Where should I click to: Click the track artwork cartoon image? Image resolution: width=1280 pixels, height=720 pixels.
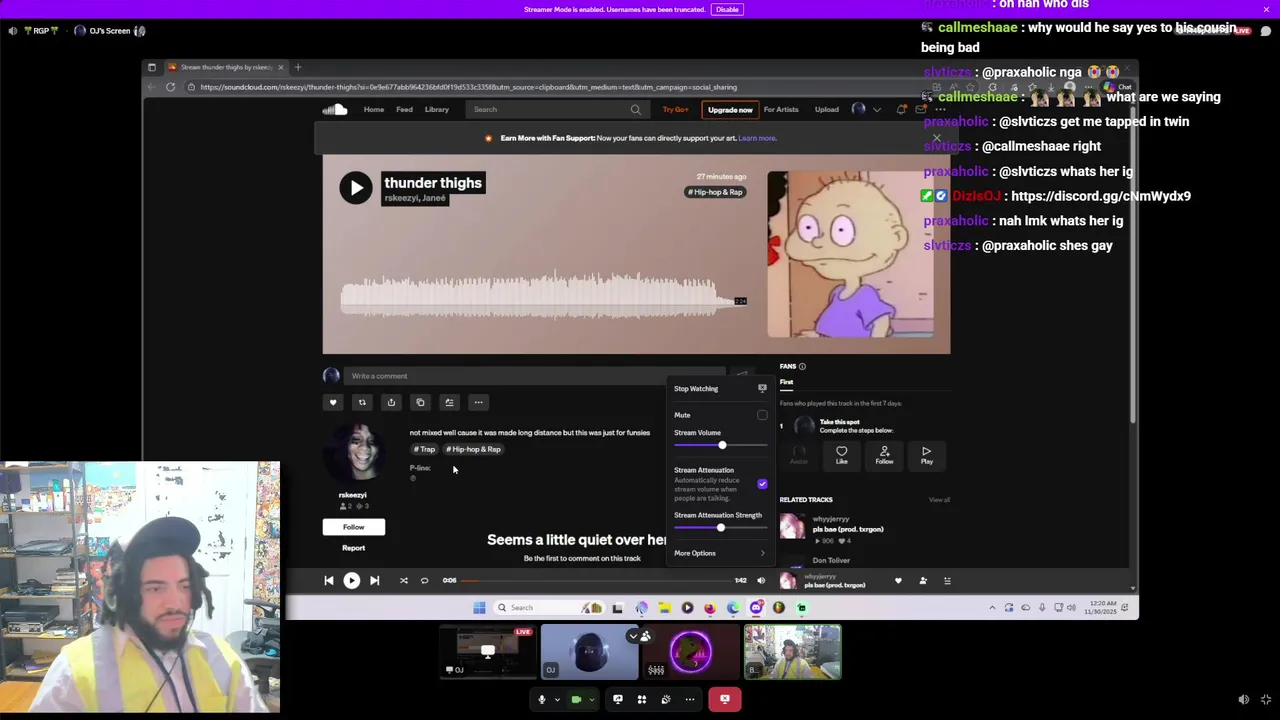point(851,254)
